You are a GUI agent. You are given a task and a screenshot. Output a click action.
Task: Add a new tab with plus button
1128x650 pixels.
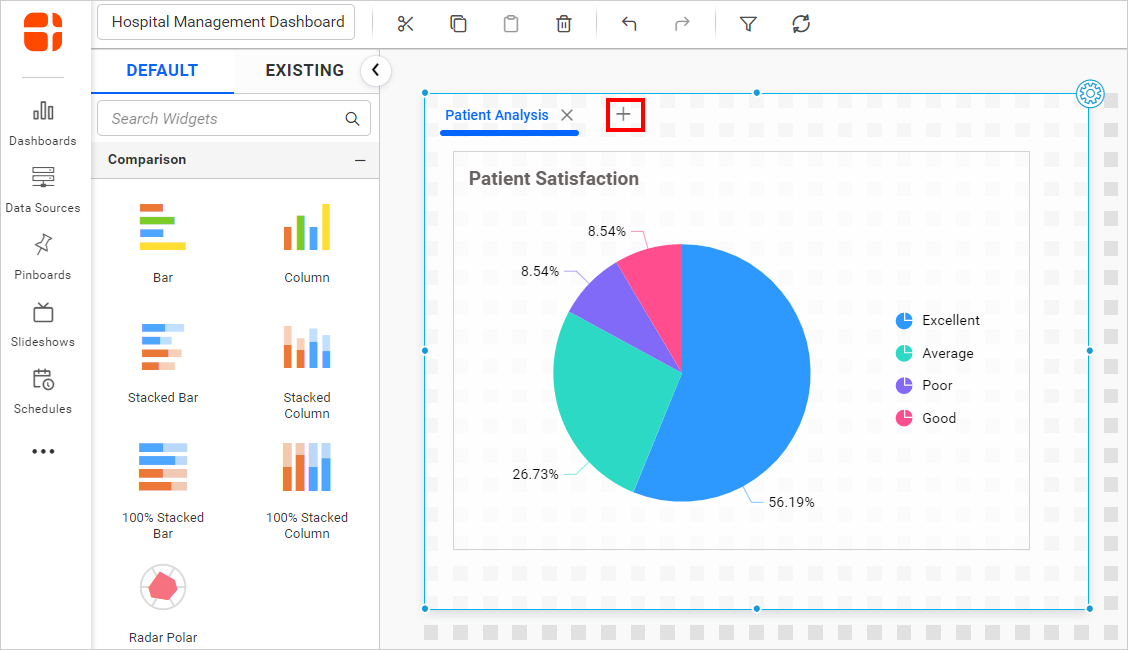point(624,115)
